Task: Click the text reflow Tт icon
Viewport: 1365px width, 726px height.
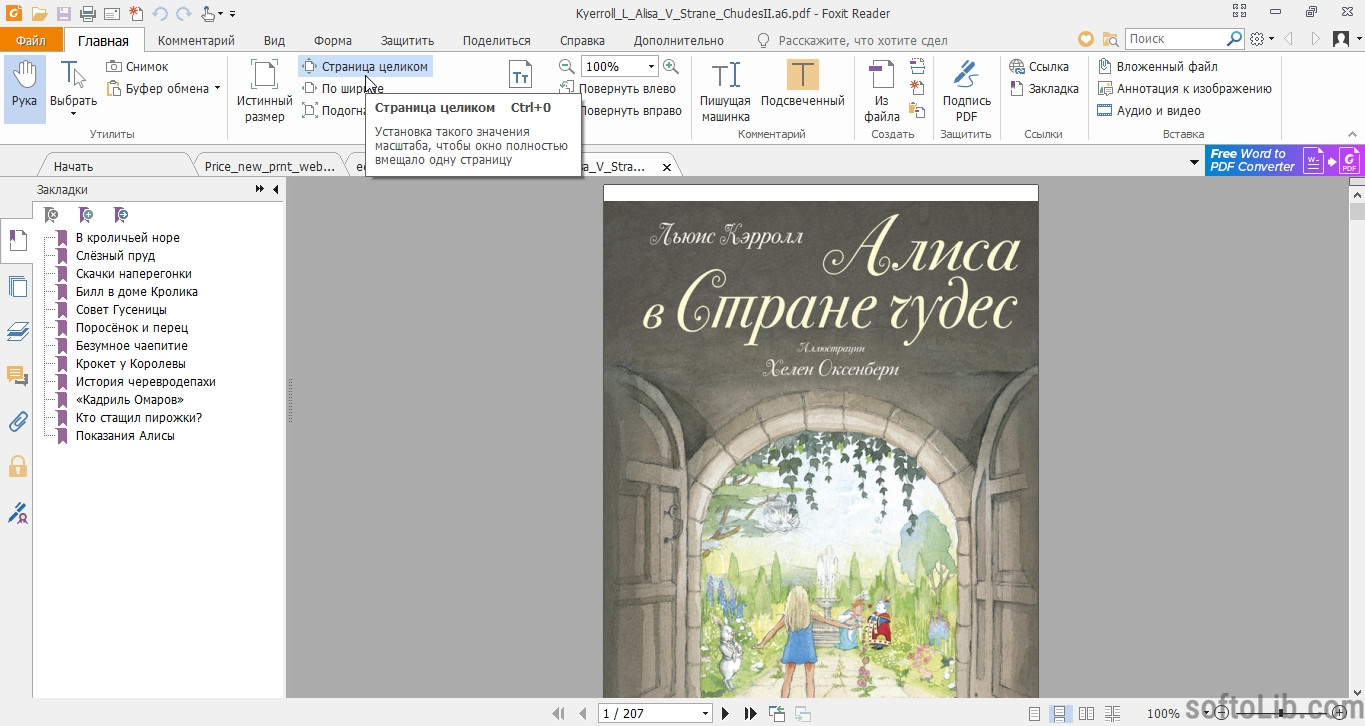Action: pyautogui.click(x=521, y=76)
